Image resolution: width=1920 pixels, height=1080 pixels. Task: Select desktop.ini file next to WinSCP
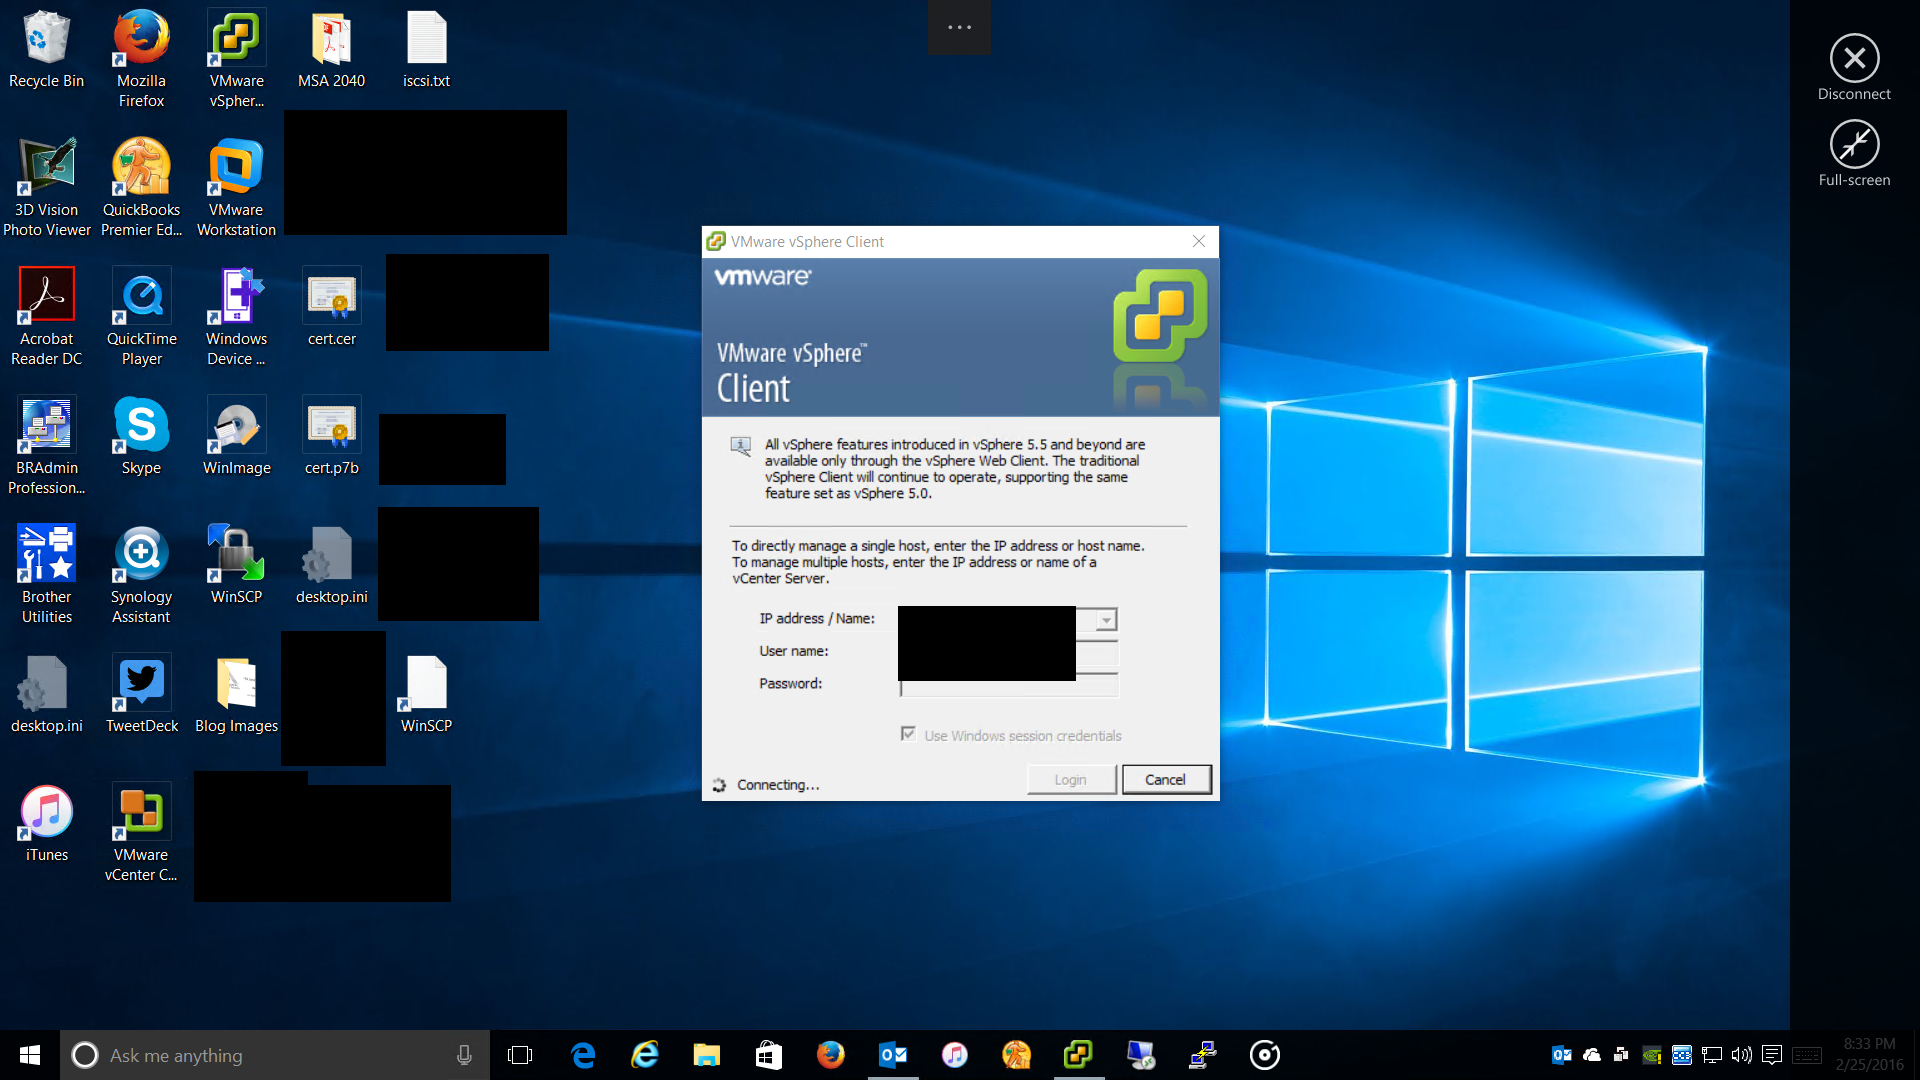(331, 566)
